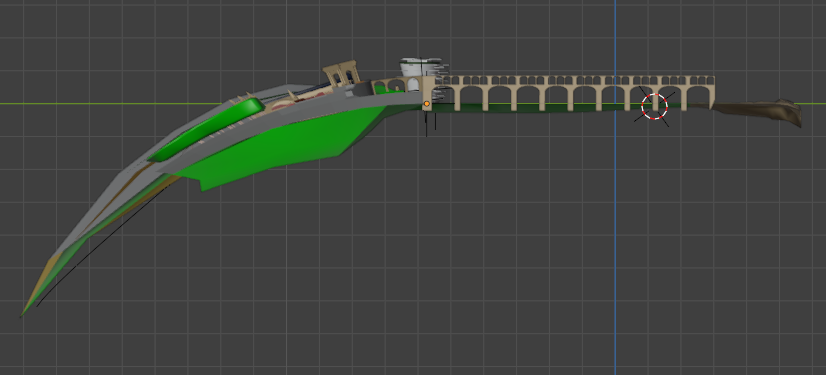The width and height of the screenshot is (826, 375).
Task: Select the dark brown rock at model's end
Action: [759, 112]
